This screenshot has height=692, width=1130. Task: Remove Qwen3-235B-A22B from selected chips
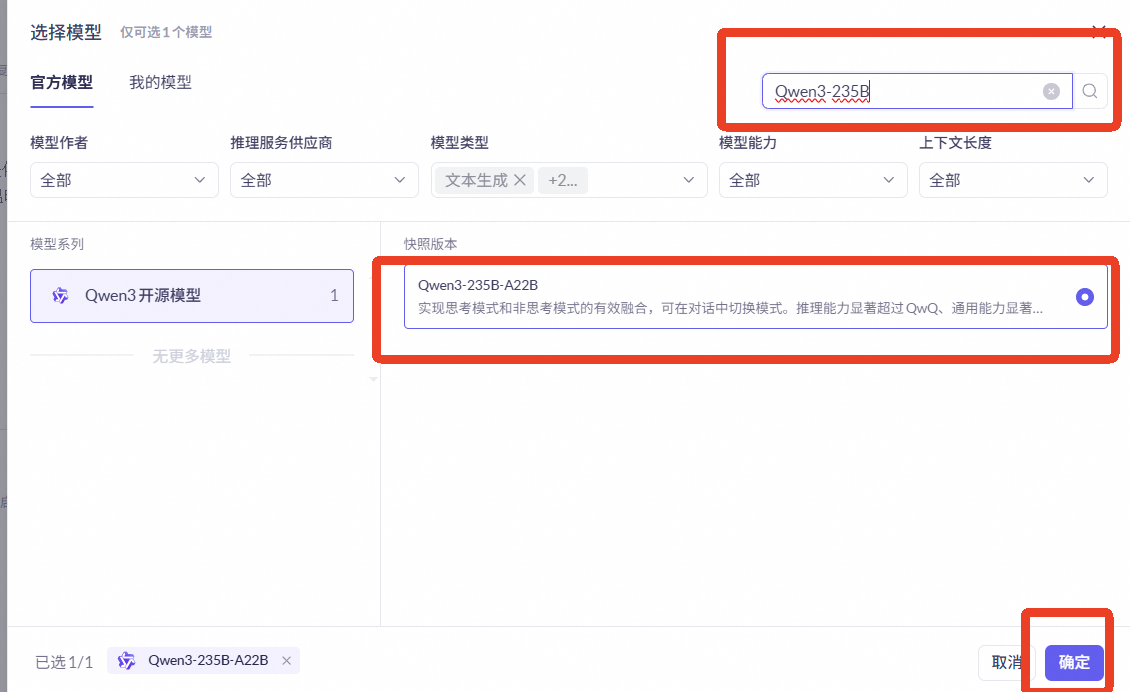point(286,660)
